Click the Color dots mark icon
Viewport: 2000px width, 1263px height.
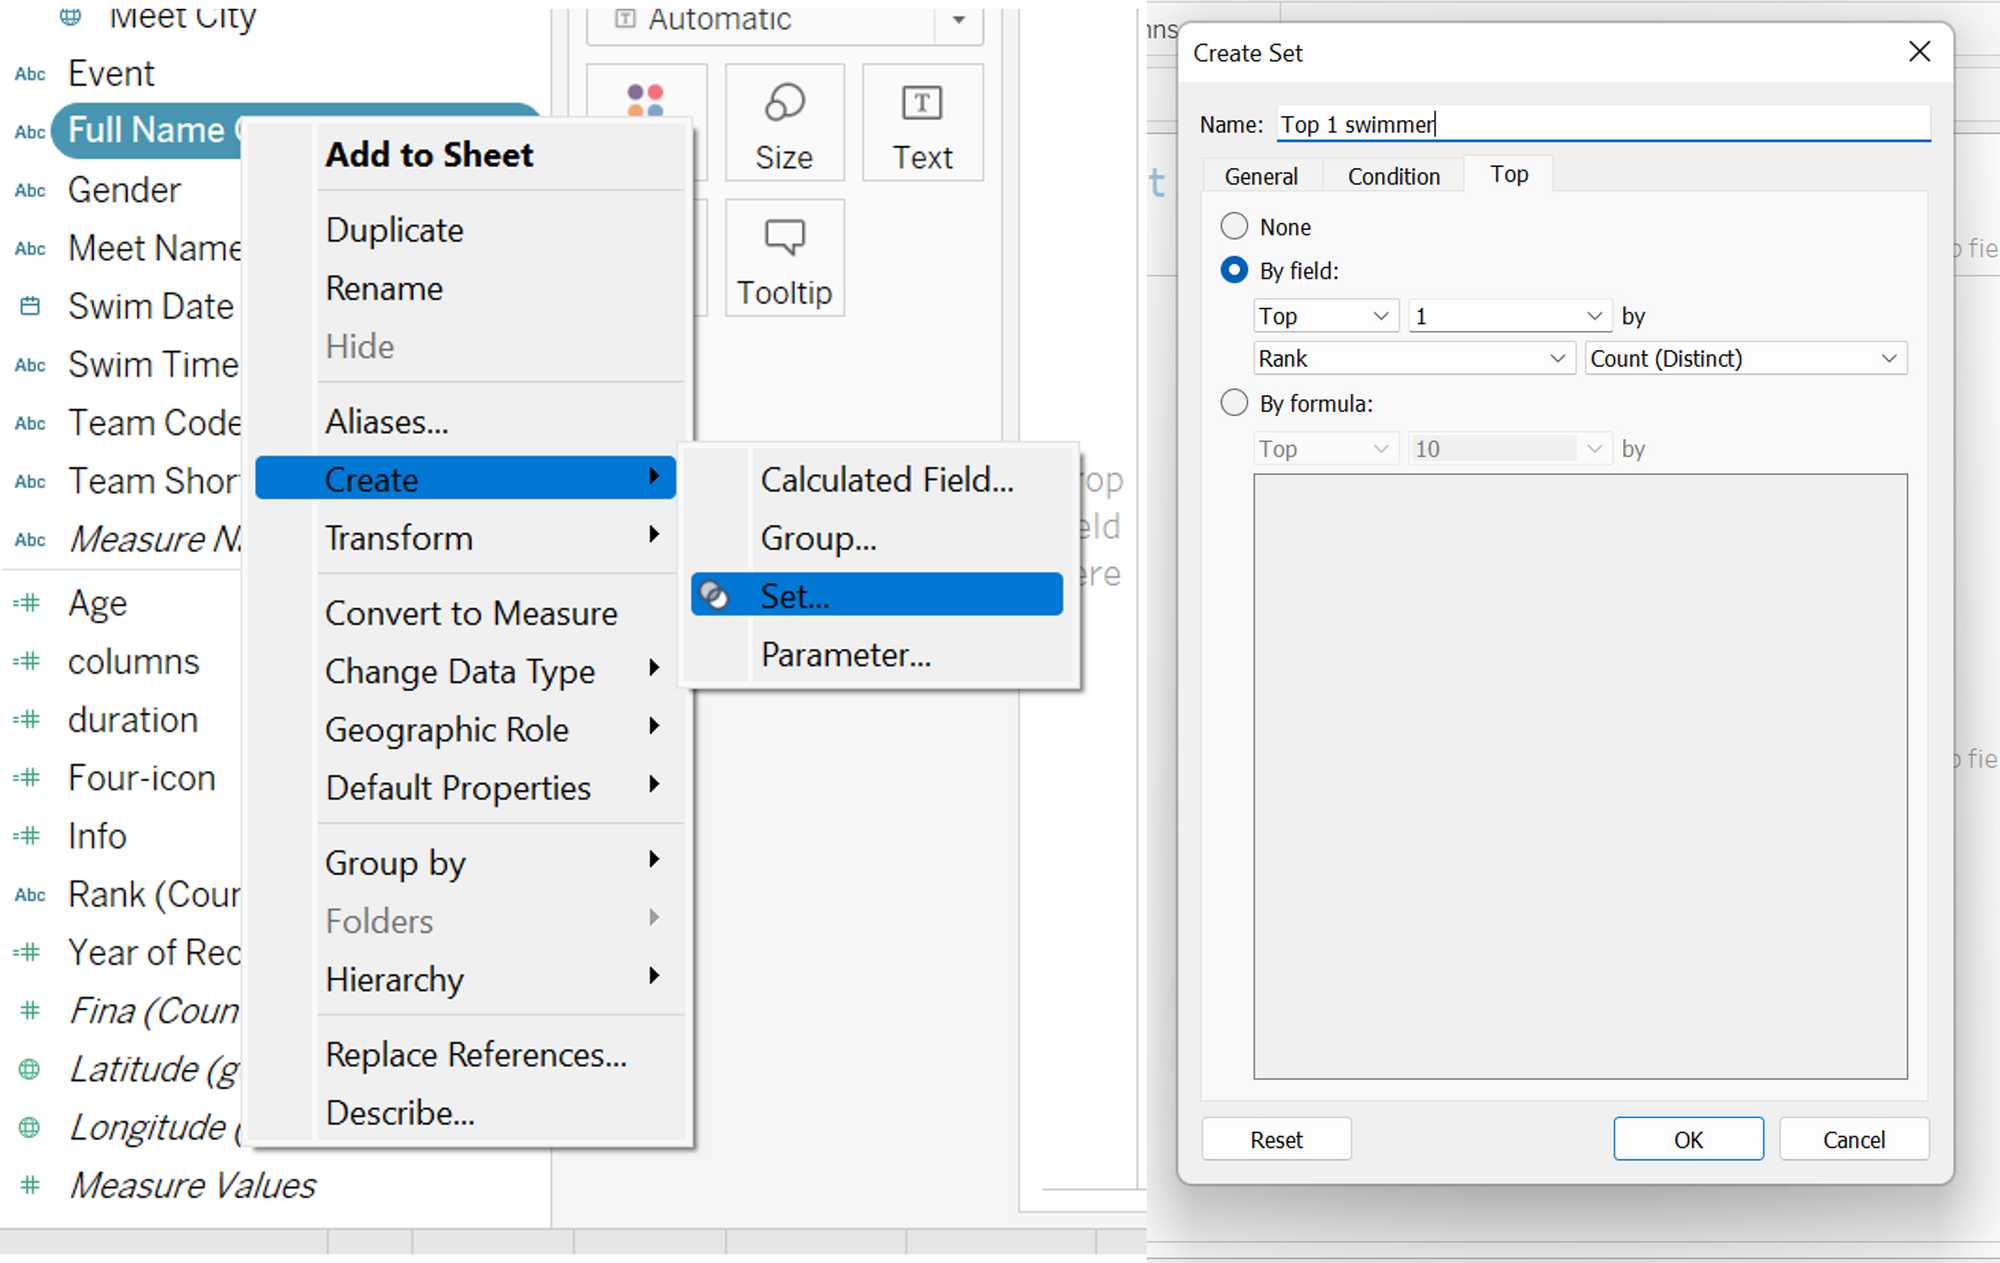[x=646, y=101]
